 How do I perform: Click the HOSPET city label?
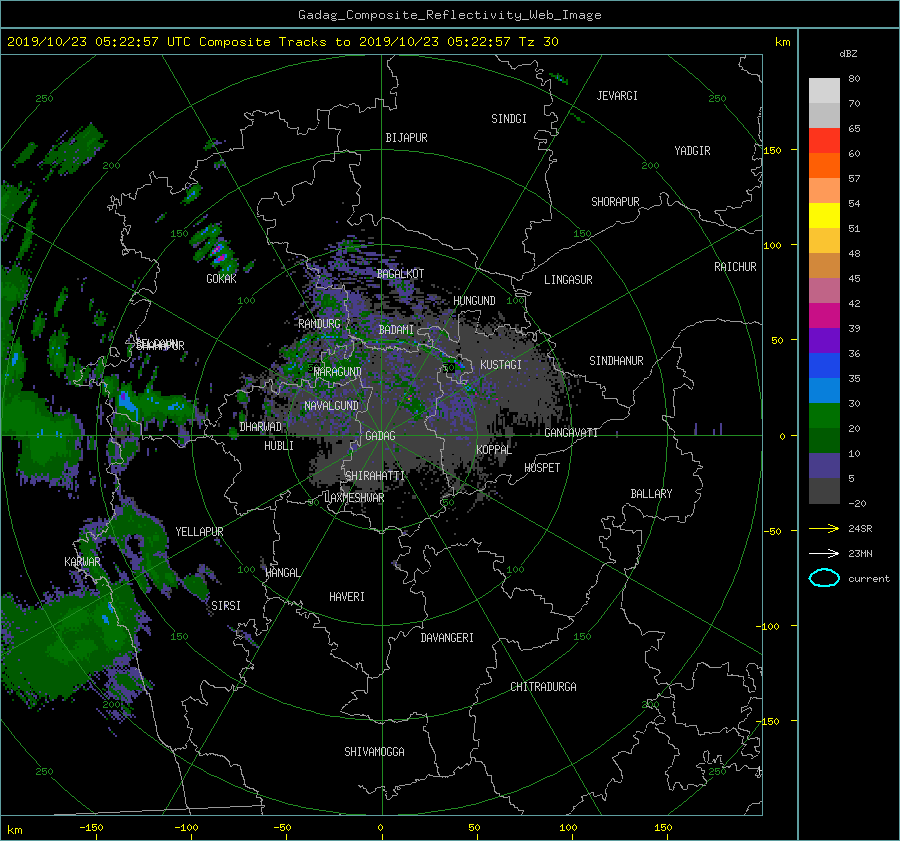coord(542,468)
